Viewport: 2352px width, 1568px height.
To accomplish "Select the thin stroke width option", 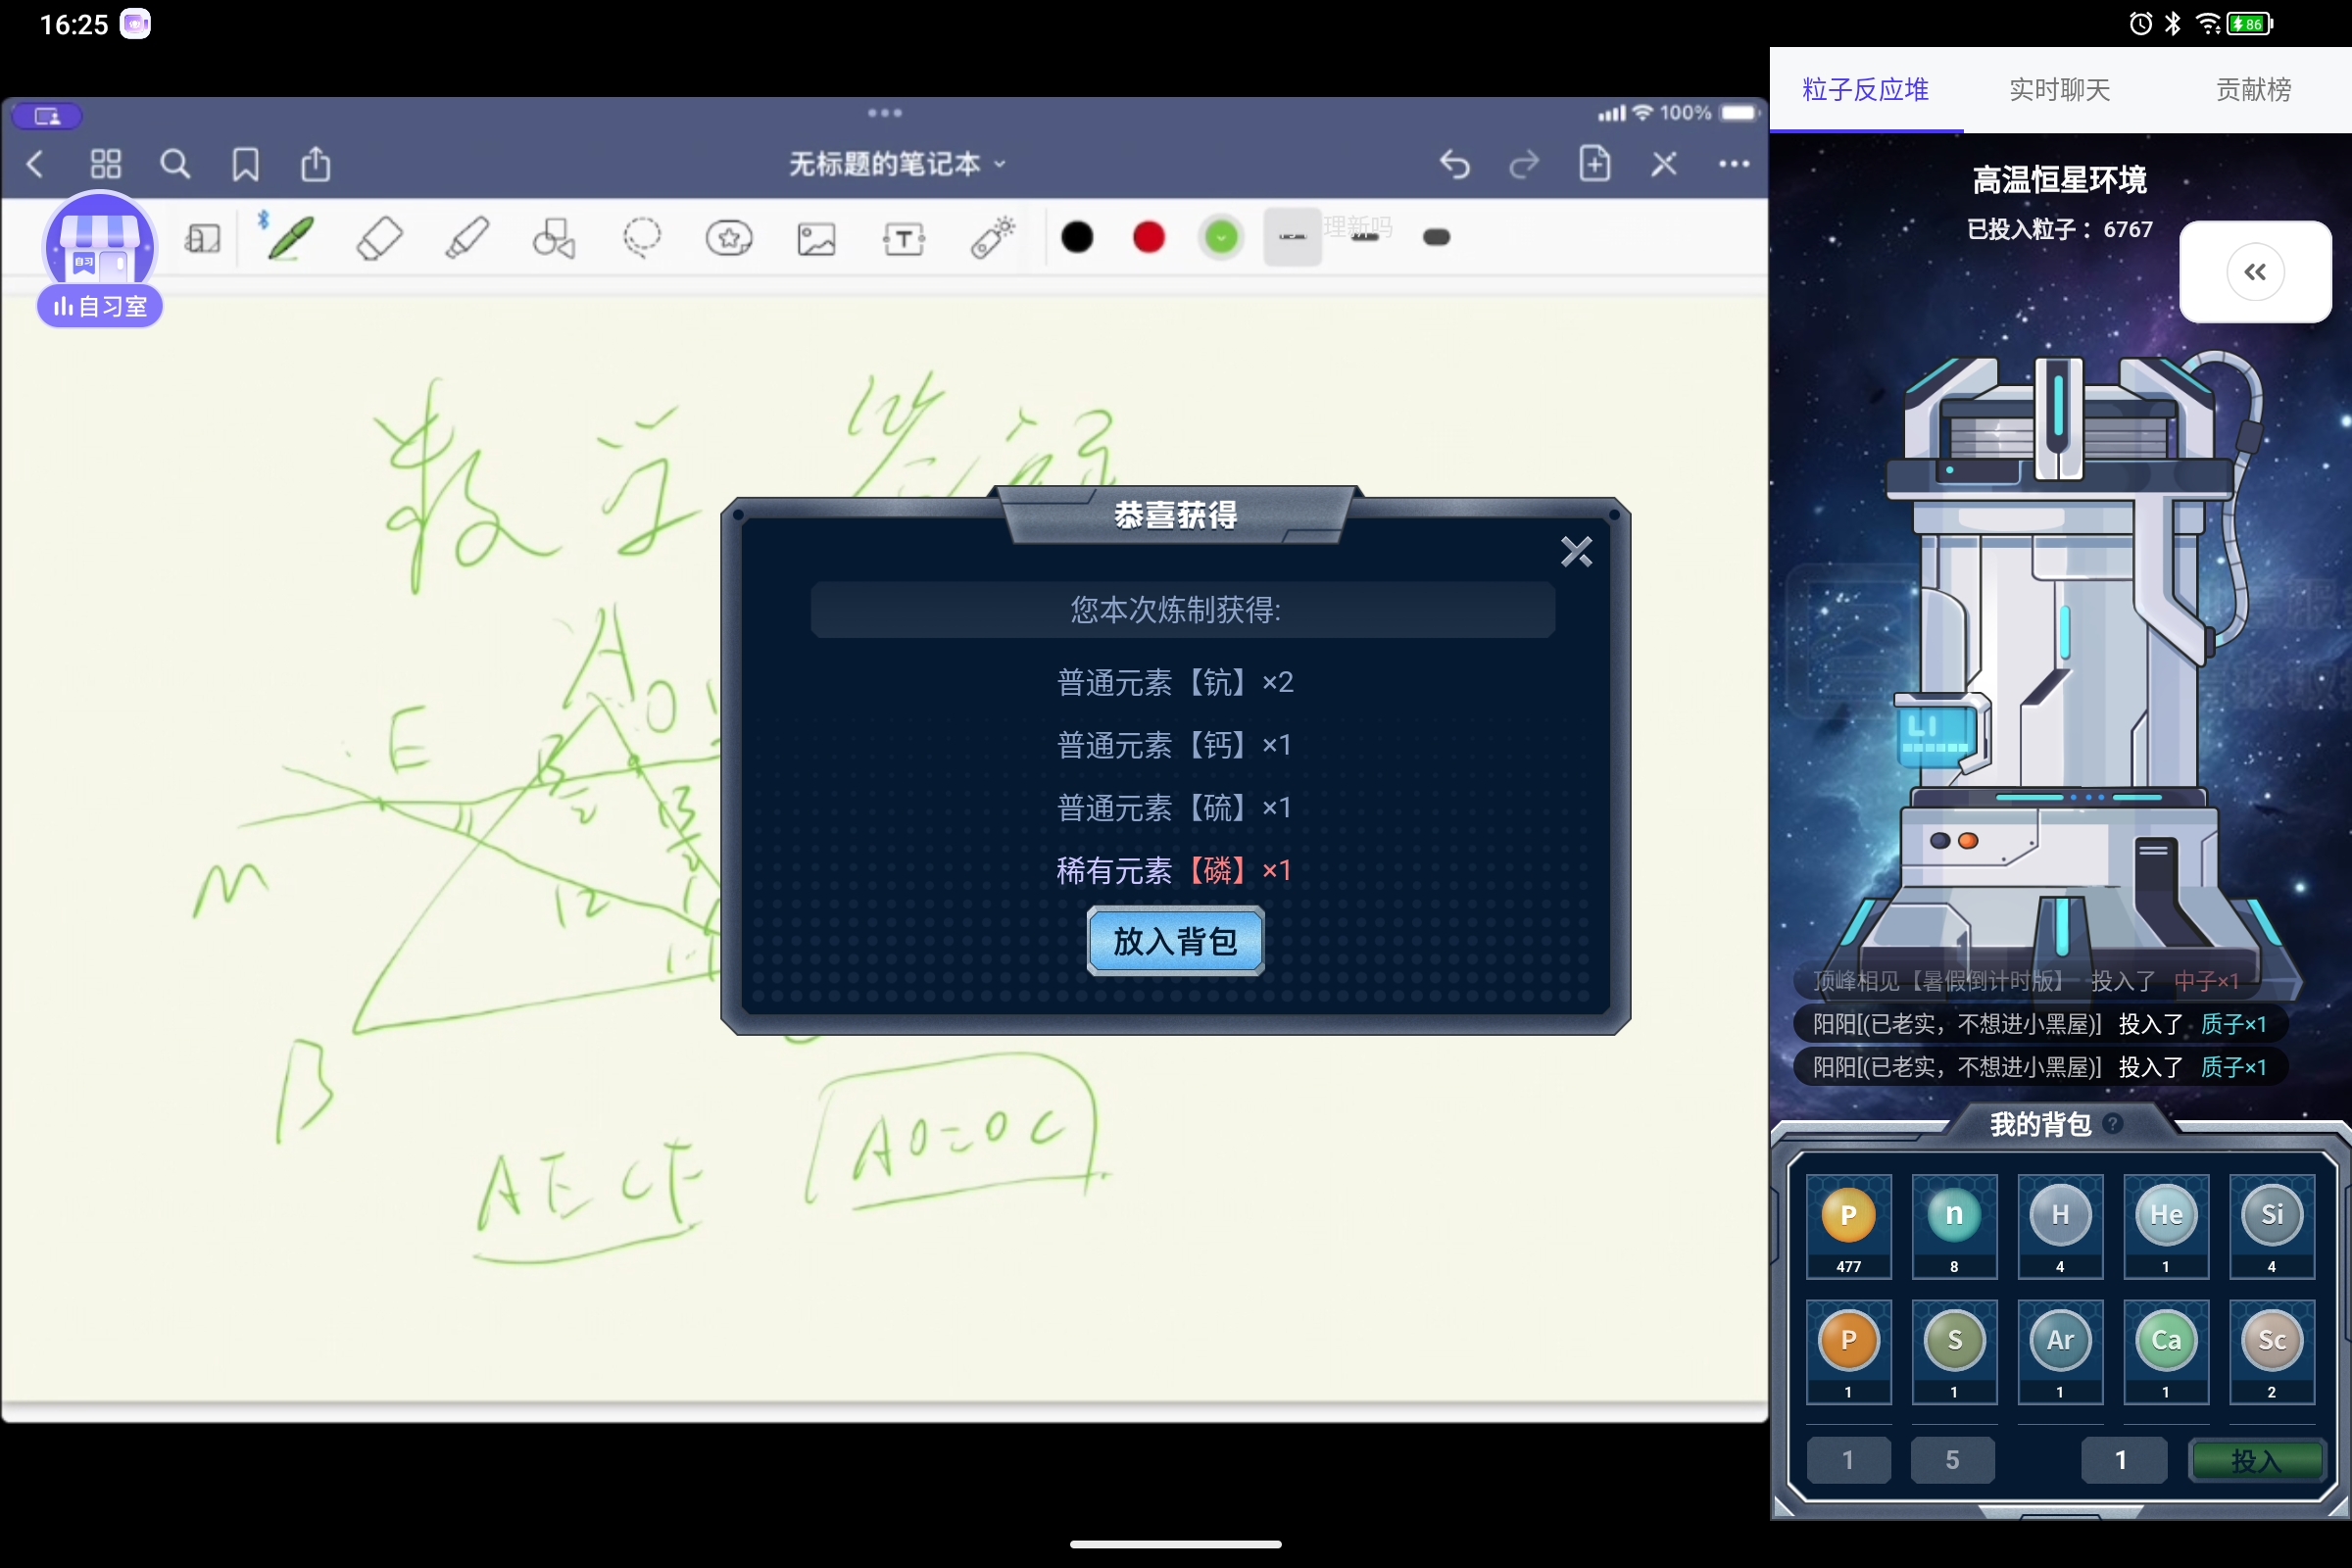I will tap(1292, 238).
